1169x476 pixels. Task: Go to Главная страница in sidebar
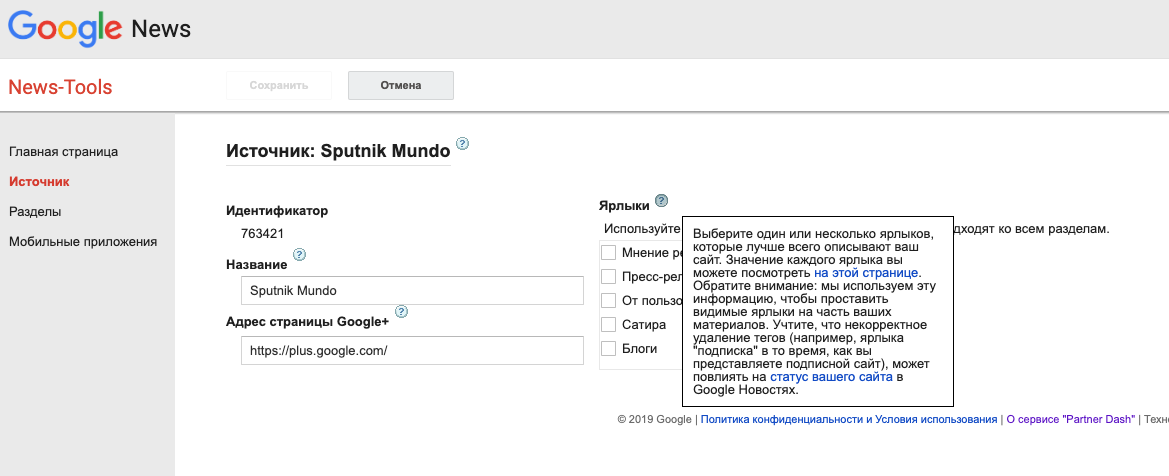coord(64,151)
